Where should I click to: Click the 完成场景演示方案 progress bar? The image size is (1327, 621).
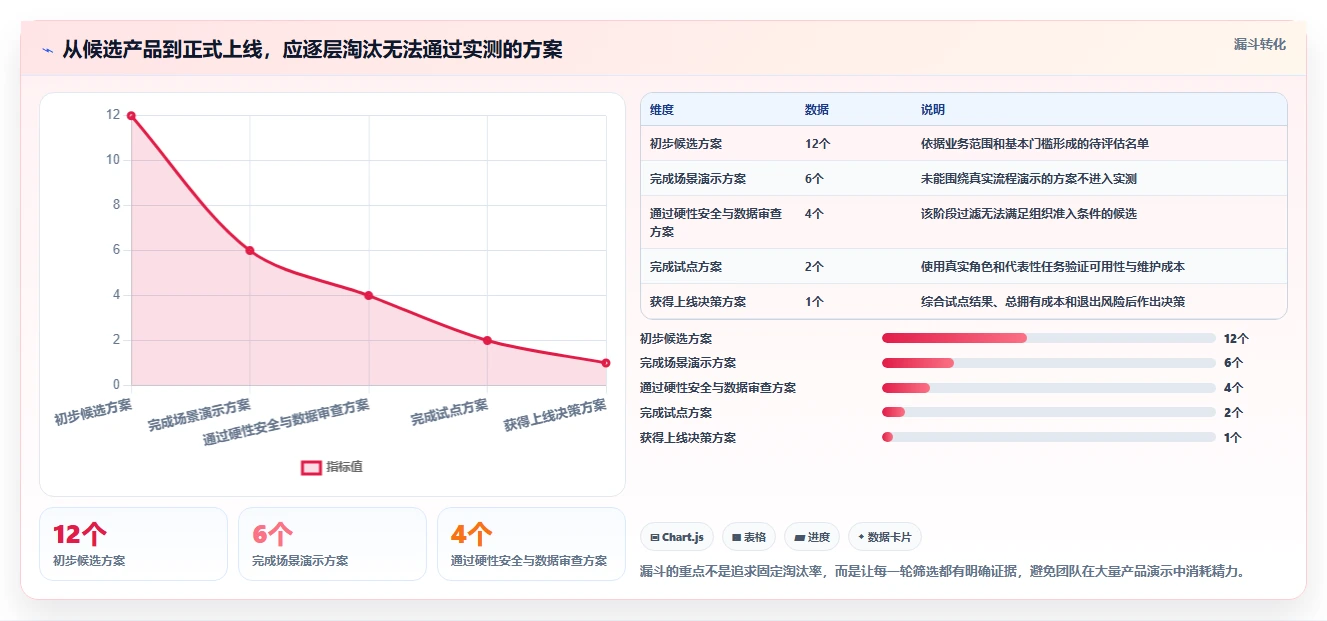[x=1048, y=363]
